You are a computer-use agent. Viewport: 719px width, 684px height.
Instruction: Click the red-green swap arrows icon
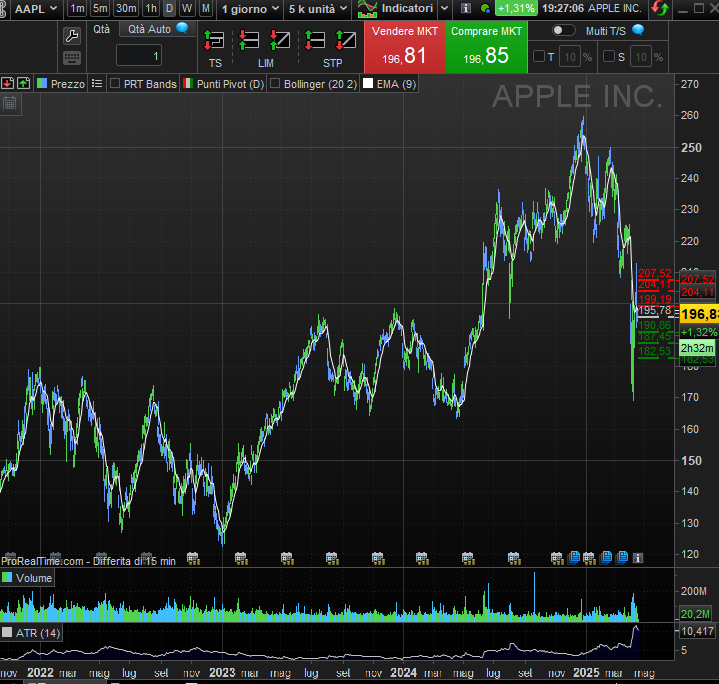pos(659,8)
